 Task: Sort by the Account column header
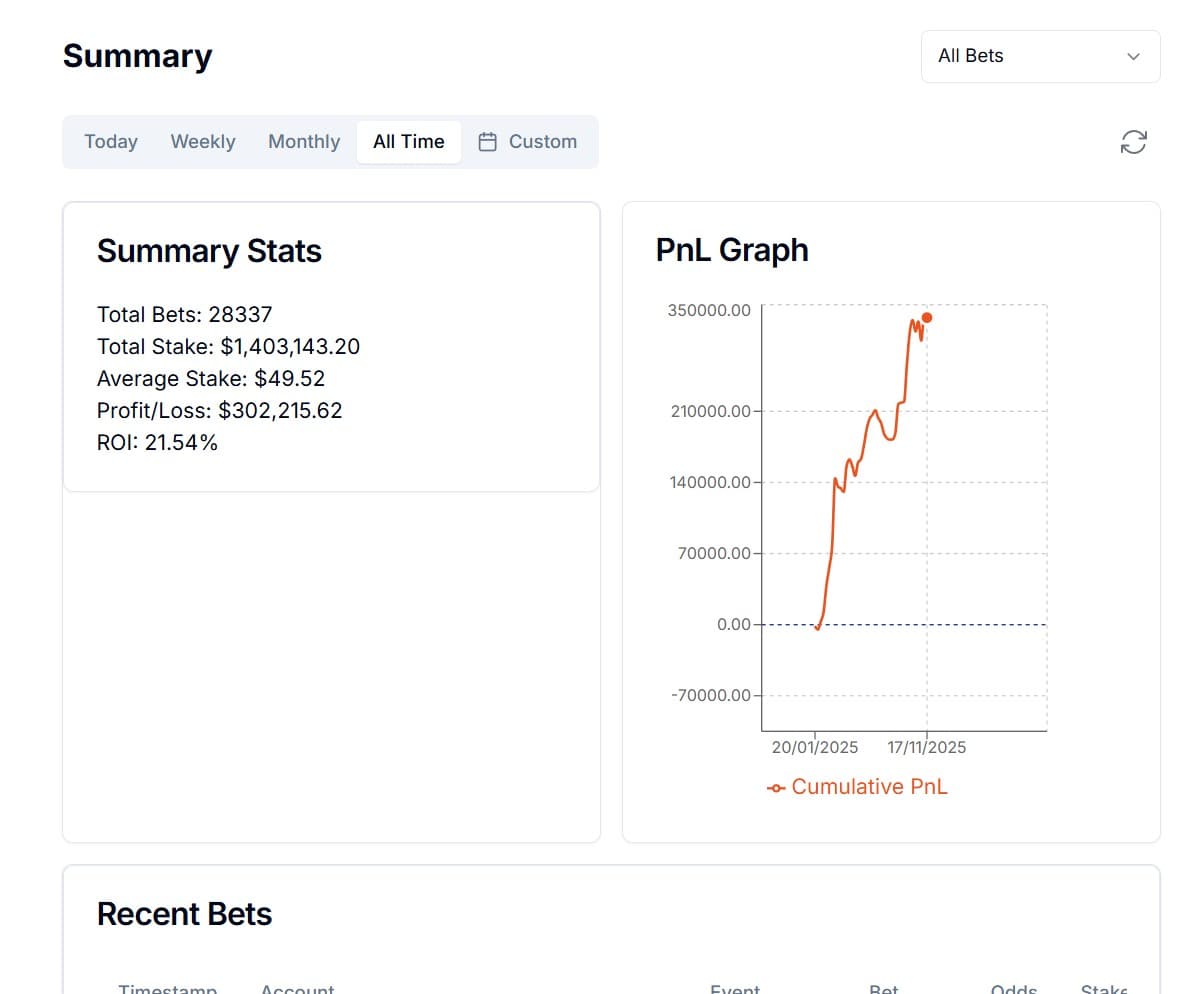click(297, 988)
